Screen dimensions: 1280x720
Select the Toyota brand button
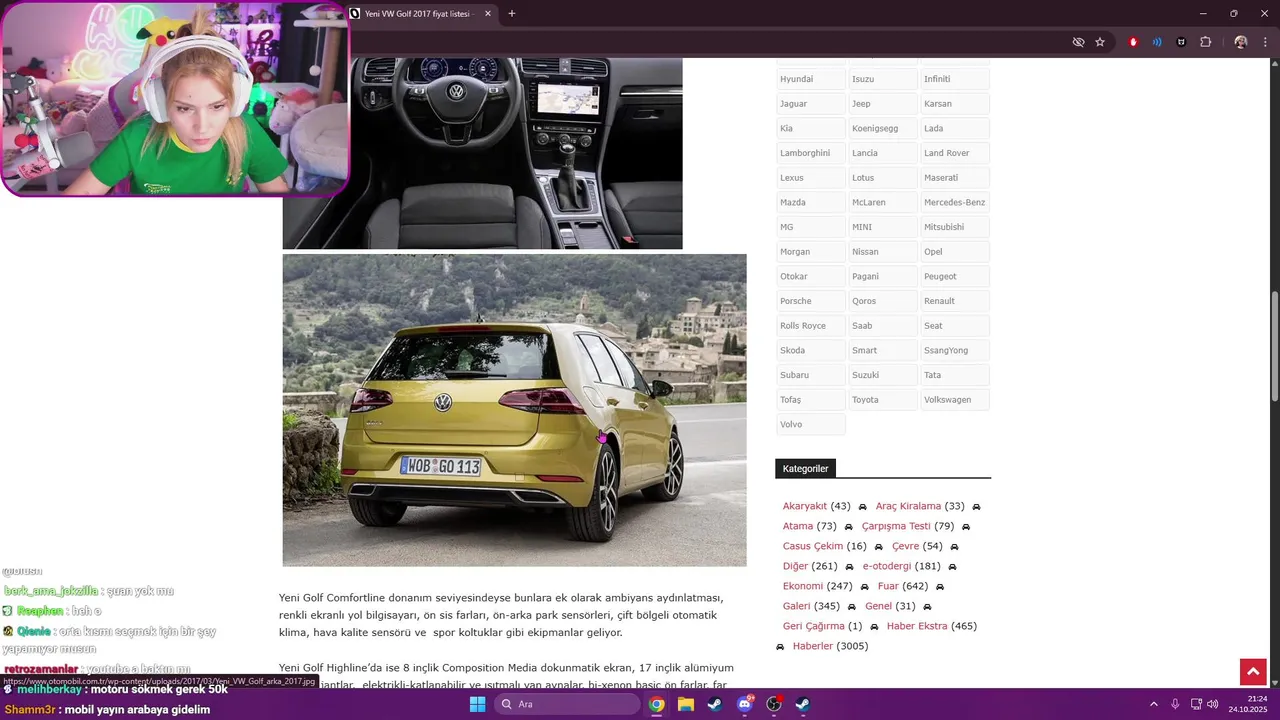tap(883, 400)
